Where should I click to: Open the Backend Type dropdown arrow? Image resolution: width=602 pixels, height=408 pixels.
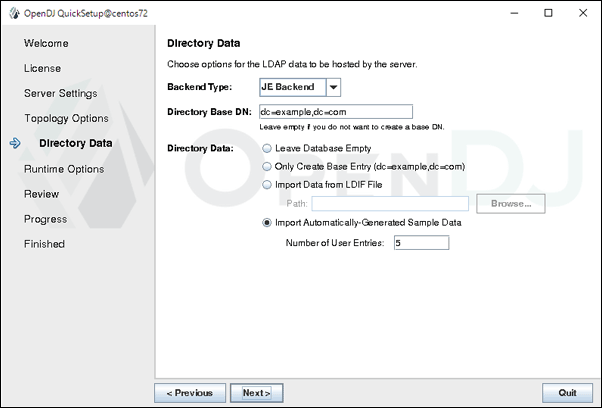tap(333, 87)
